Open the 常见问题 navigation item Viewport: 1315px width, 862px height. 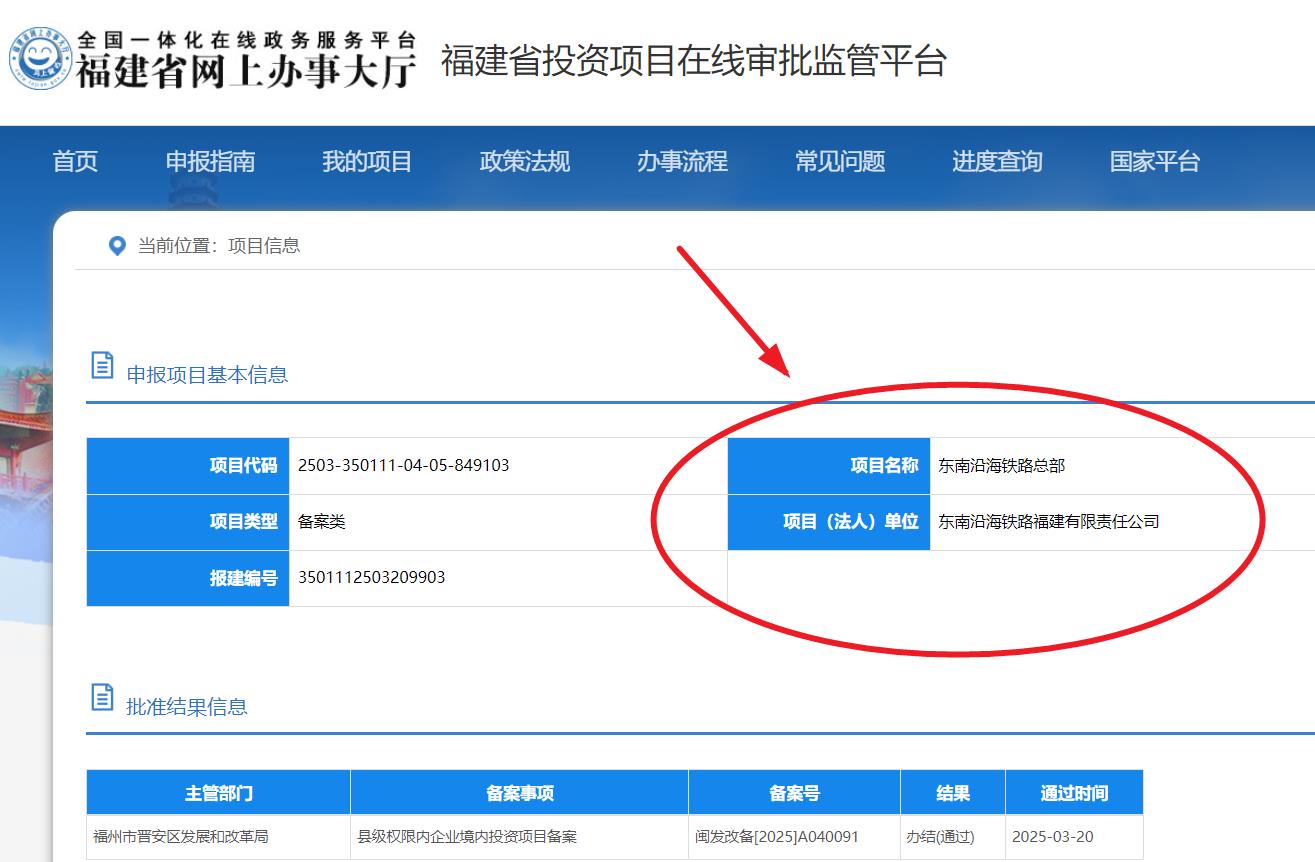point(839,161)
